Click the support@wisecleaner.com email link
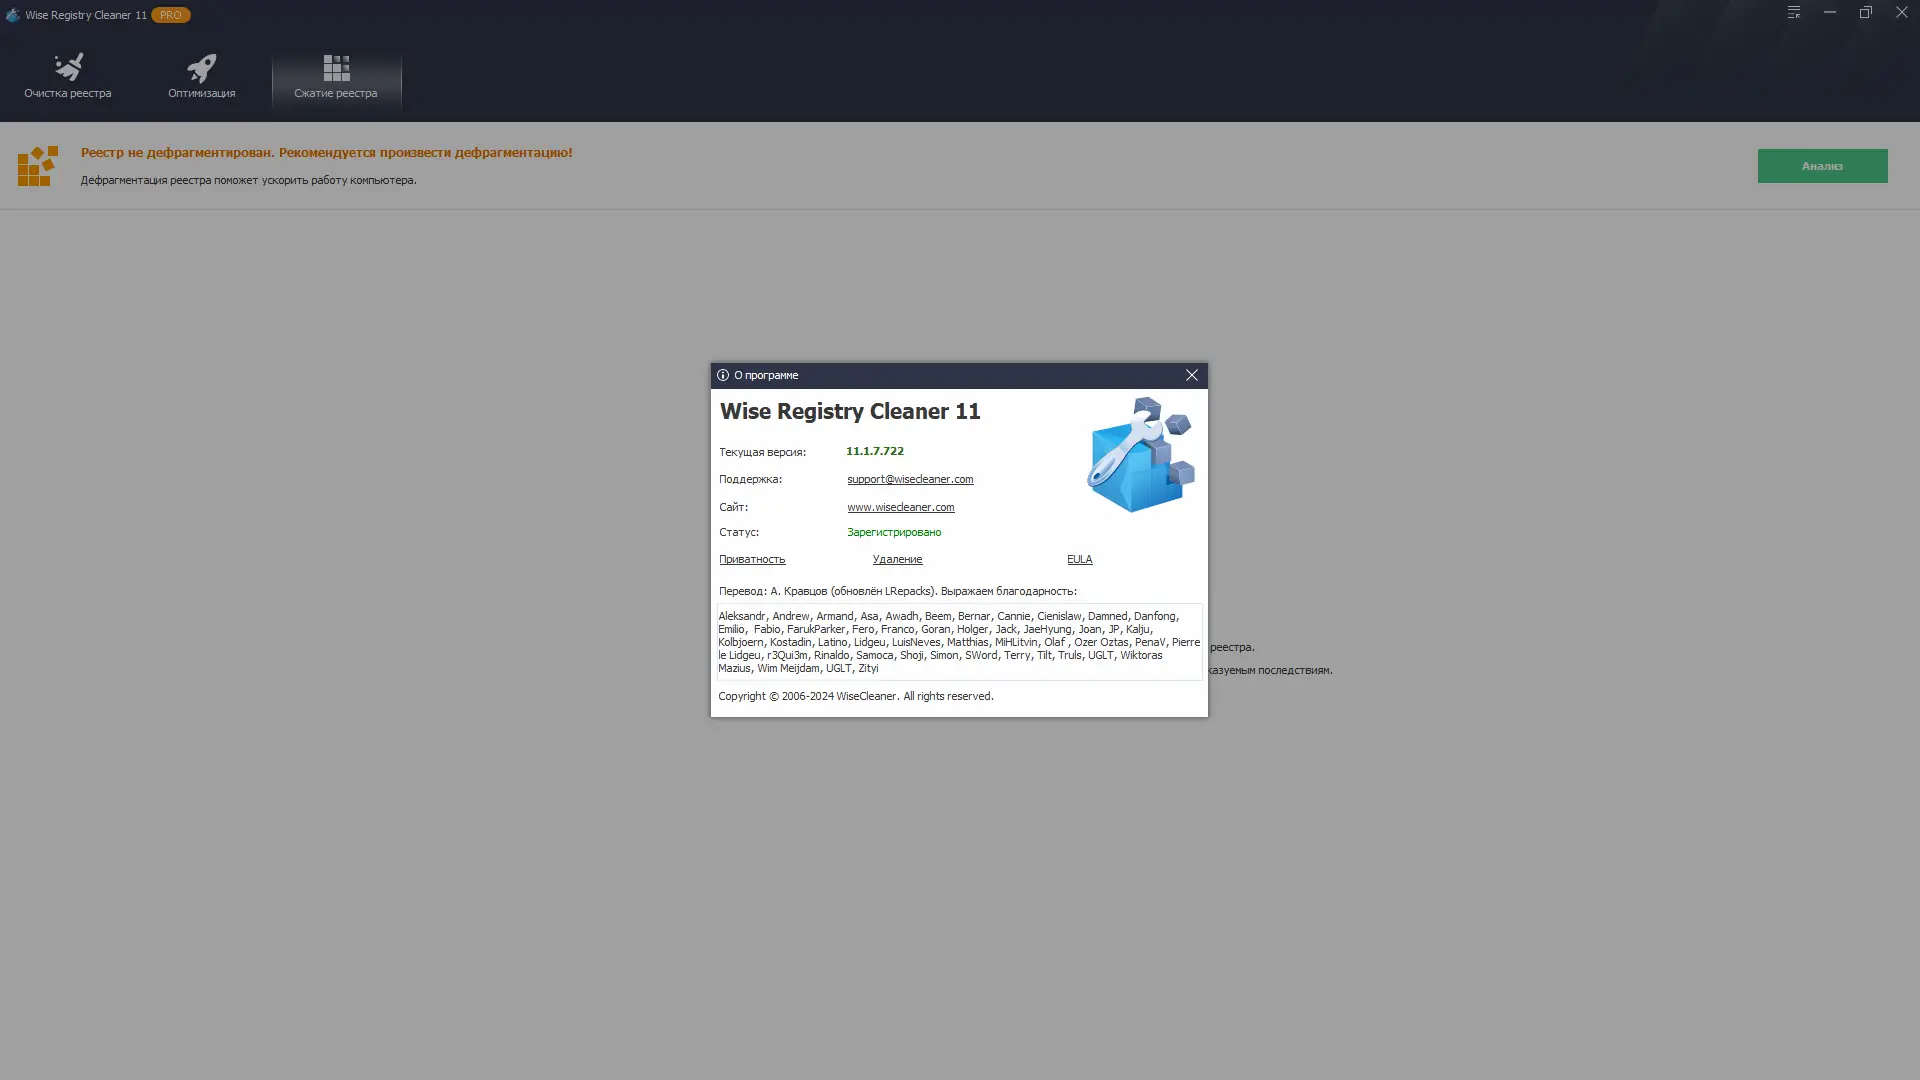The image size is (1920, 1080). pyautogui.click(x=910, y=479)
